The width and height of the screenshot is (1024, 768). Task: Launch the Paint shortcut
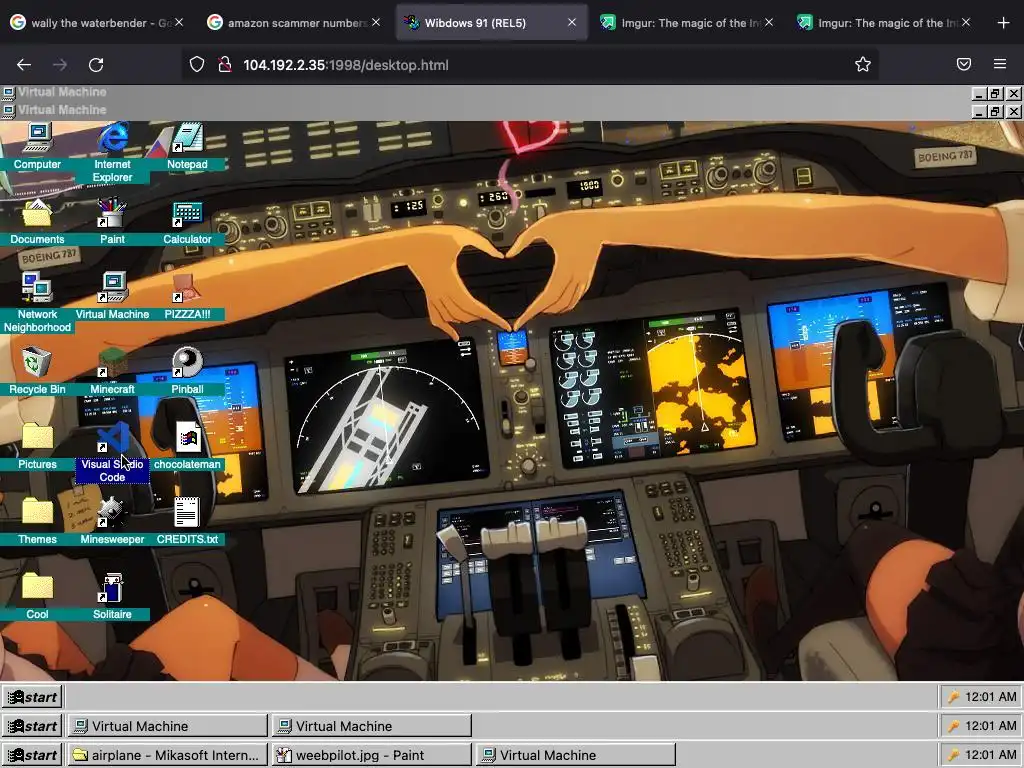pyautogui.click(x=112, y=222)
